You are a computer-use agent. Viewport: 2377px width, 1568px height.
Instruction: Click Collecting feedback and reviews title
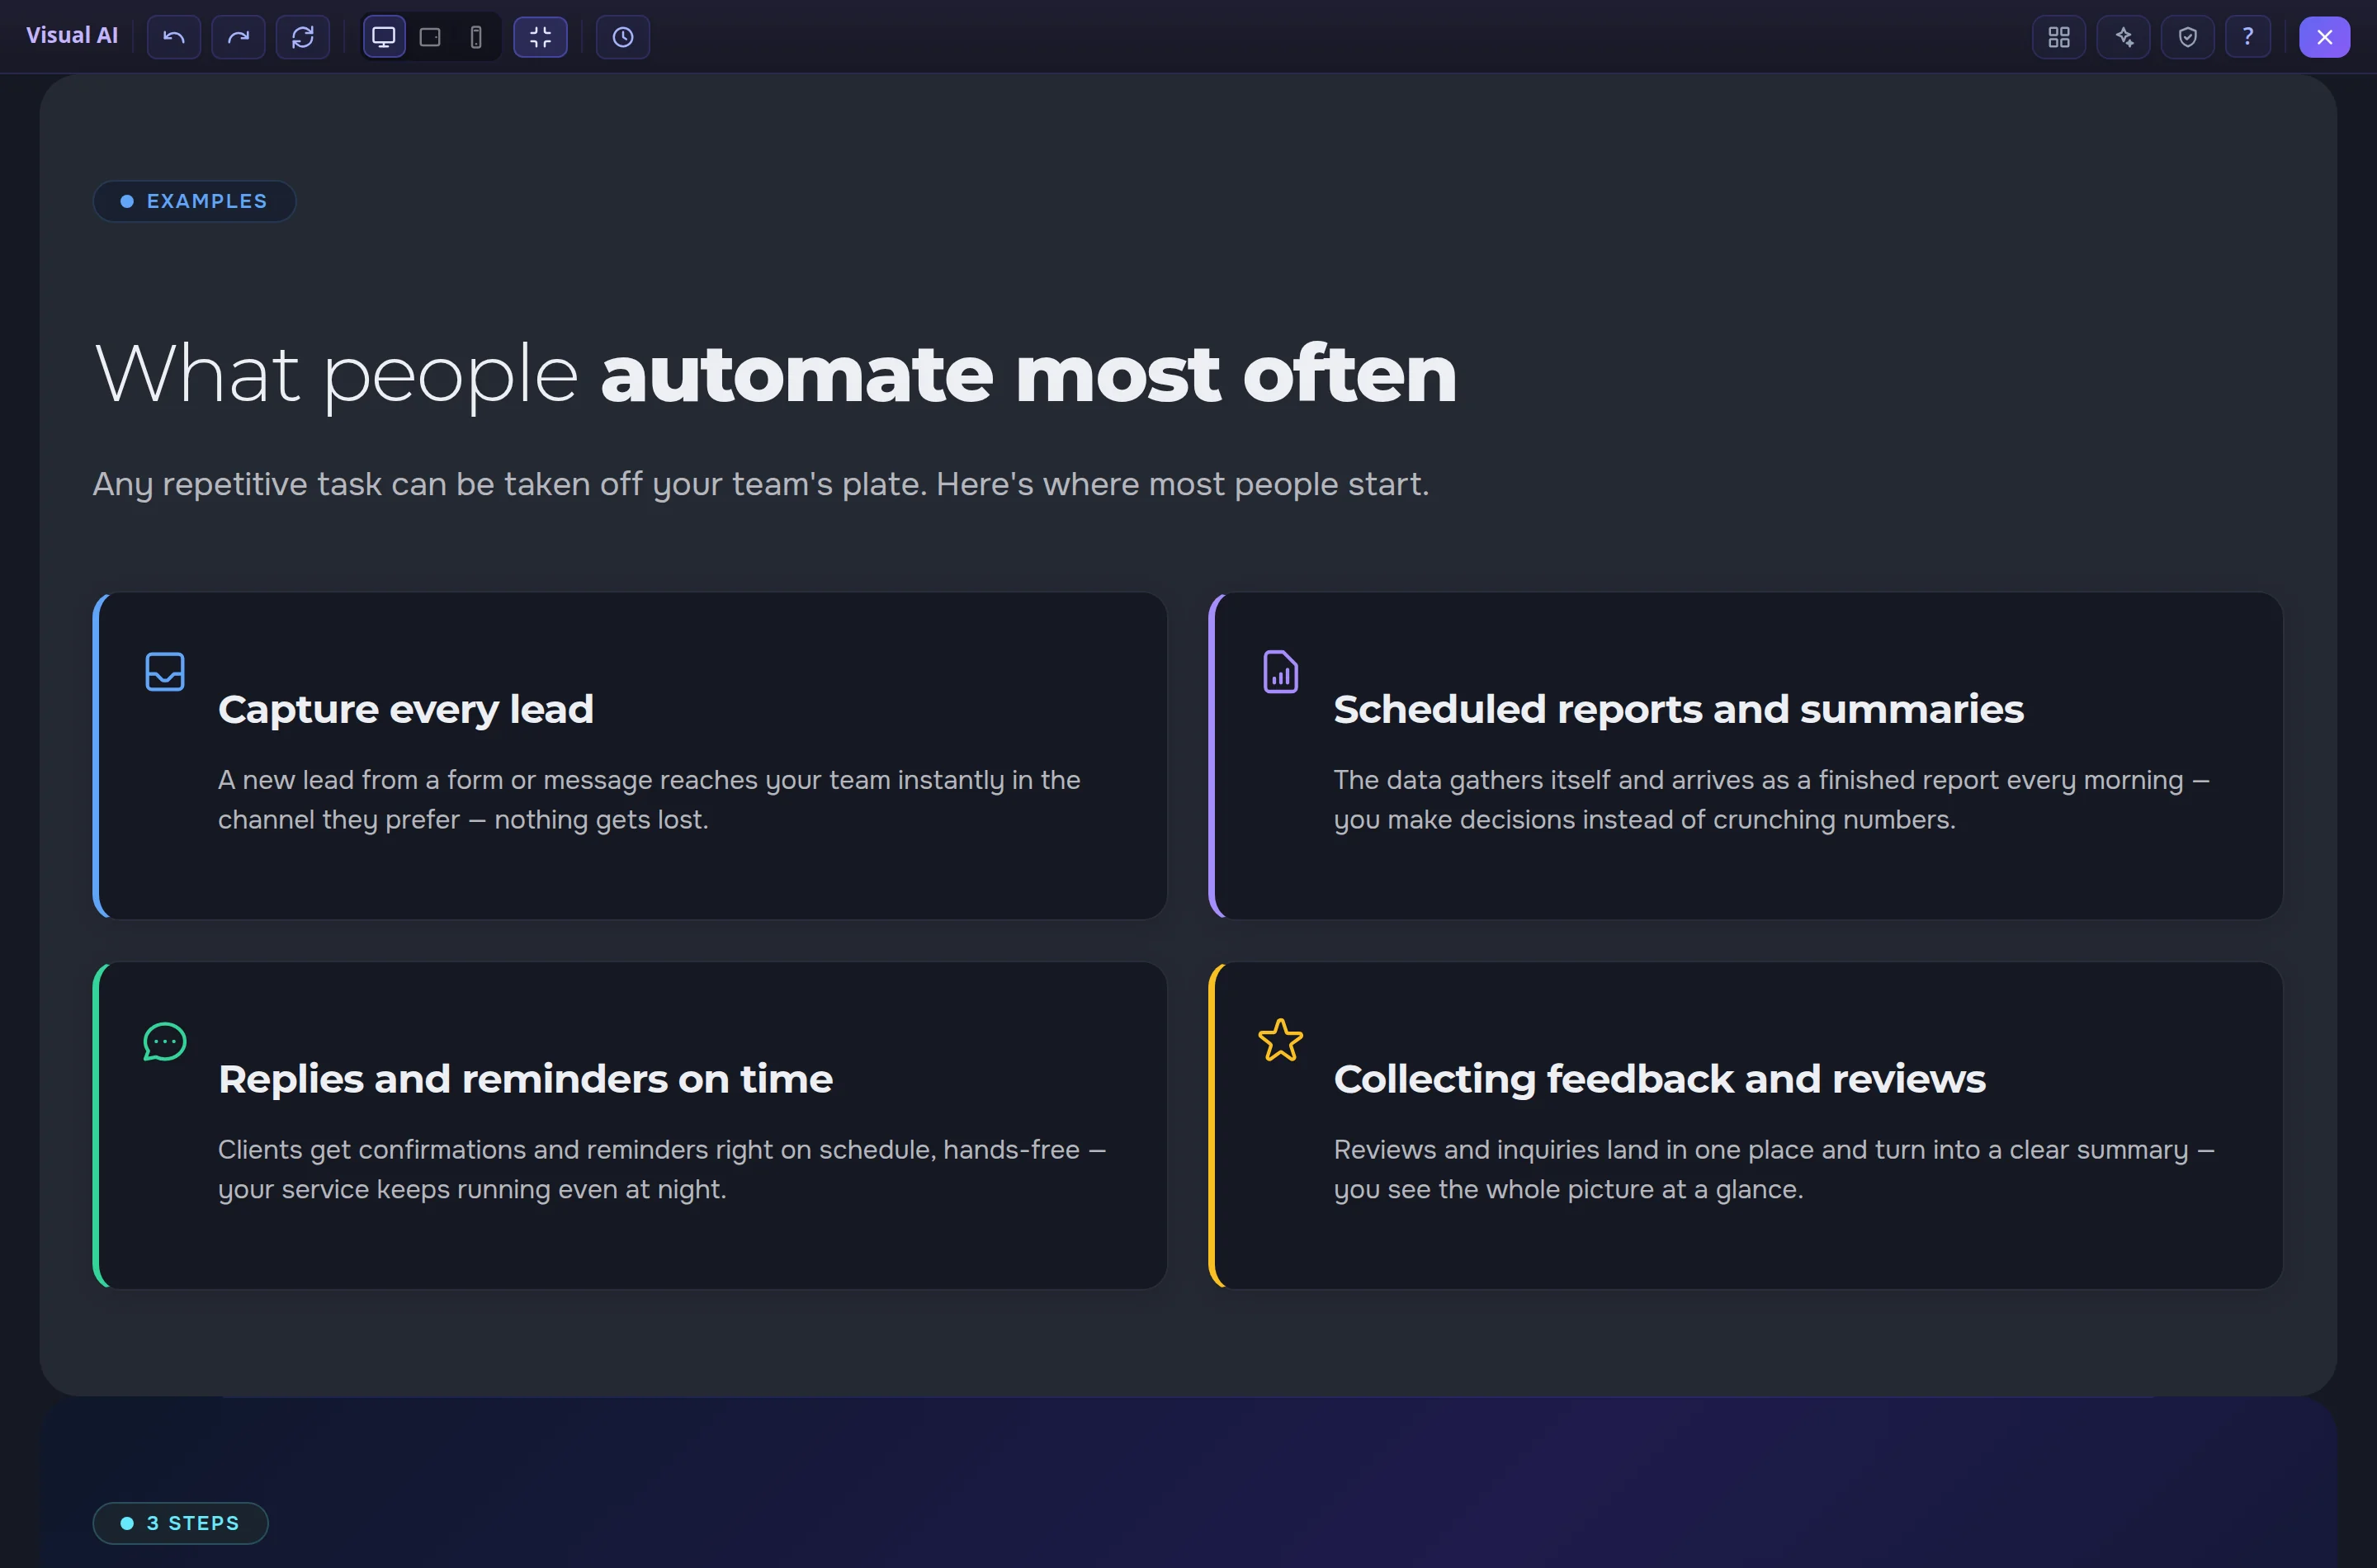[x=1660, y=1079]
